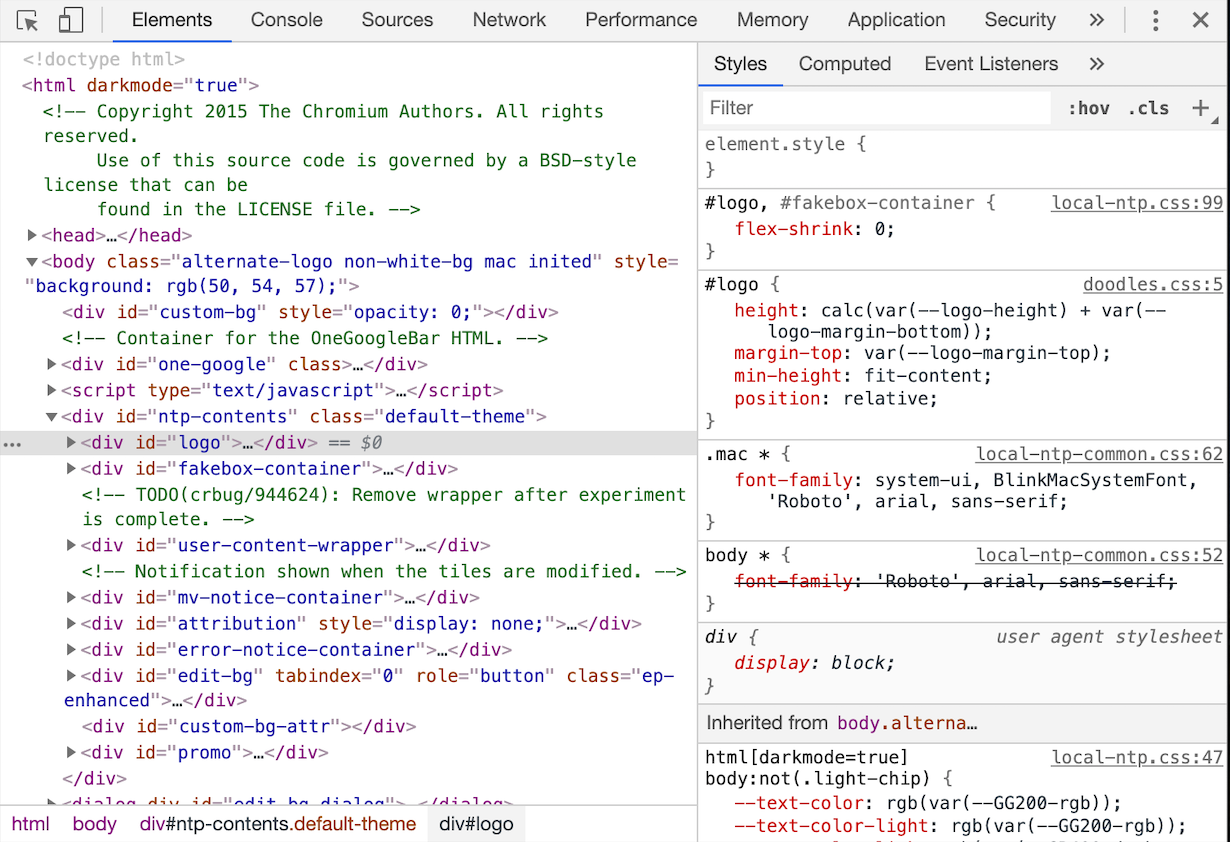Click the Container for the OneGoogleBar comment
The width and height of the screenshot is (1230, 842).
click(305, 339)
